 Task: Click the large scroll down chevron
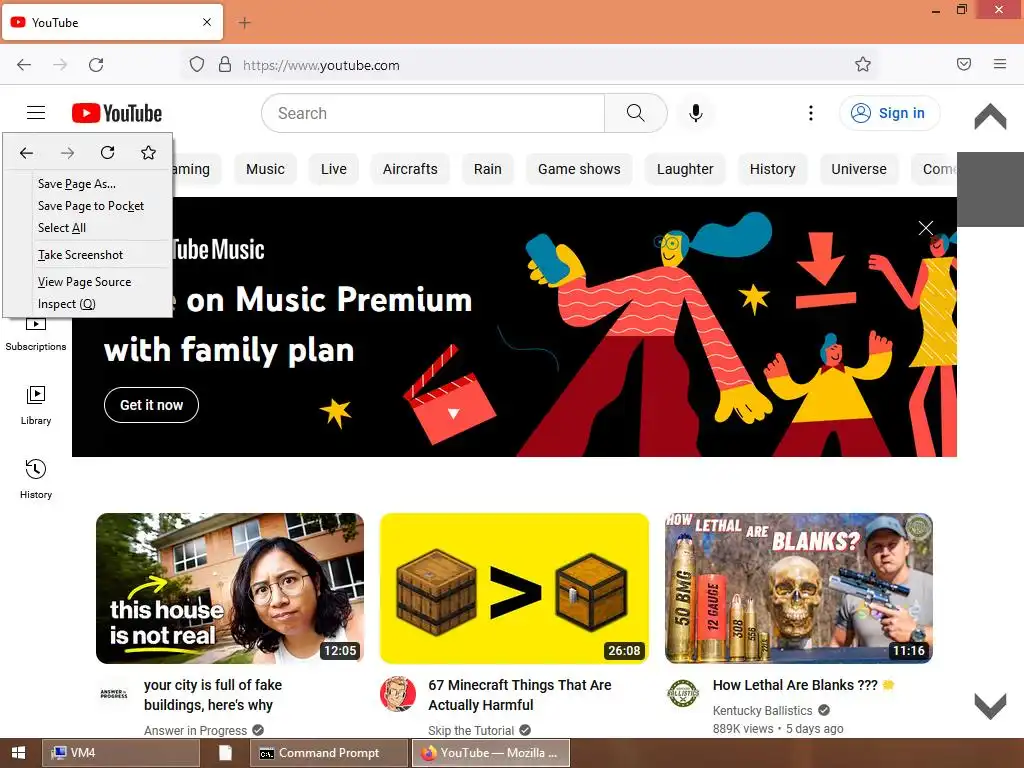(990, 706)
